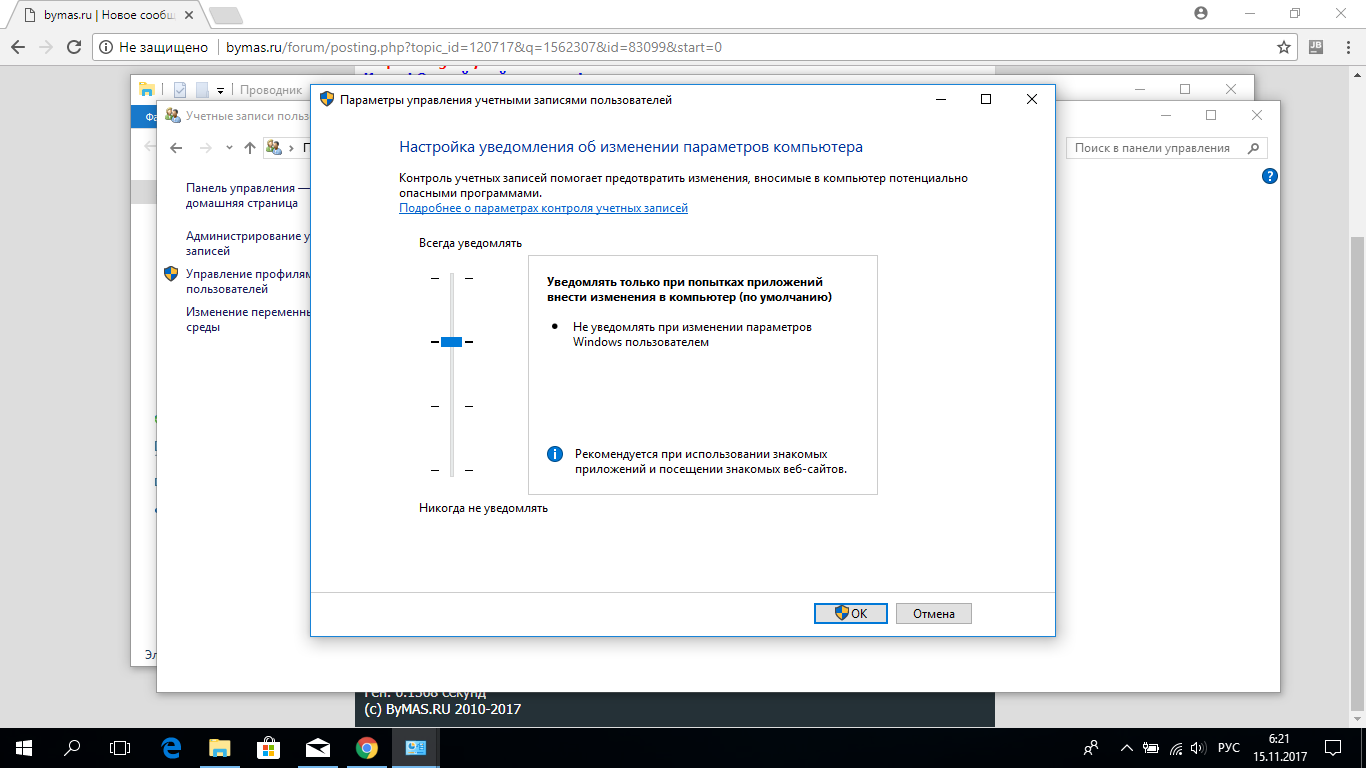The height and width of the screenshot is (768, 1366).
Task: Open the 'Подробнее о параметрах контроля' link
Action: pyautogui.click(x=543, y=208)
